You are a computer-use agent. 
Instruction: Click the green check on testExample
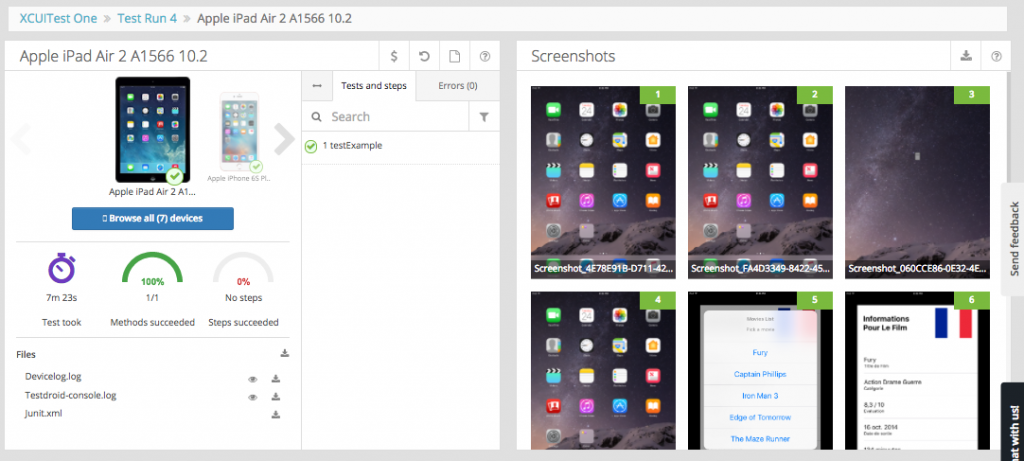pos(312,146)
